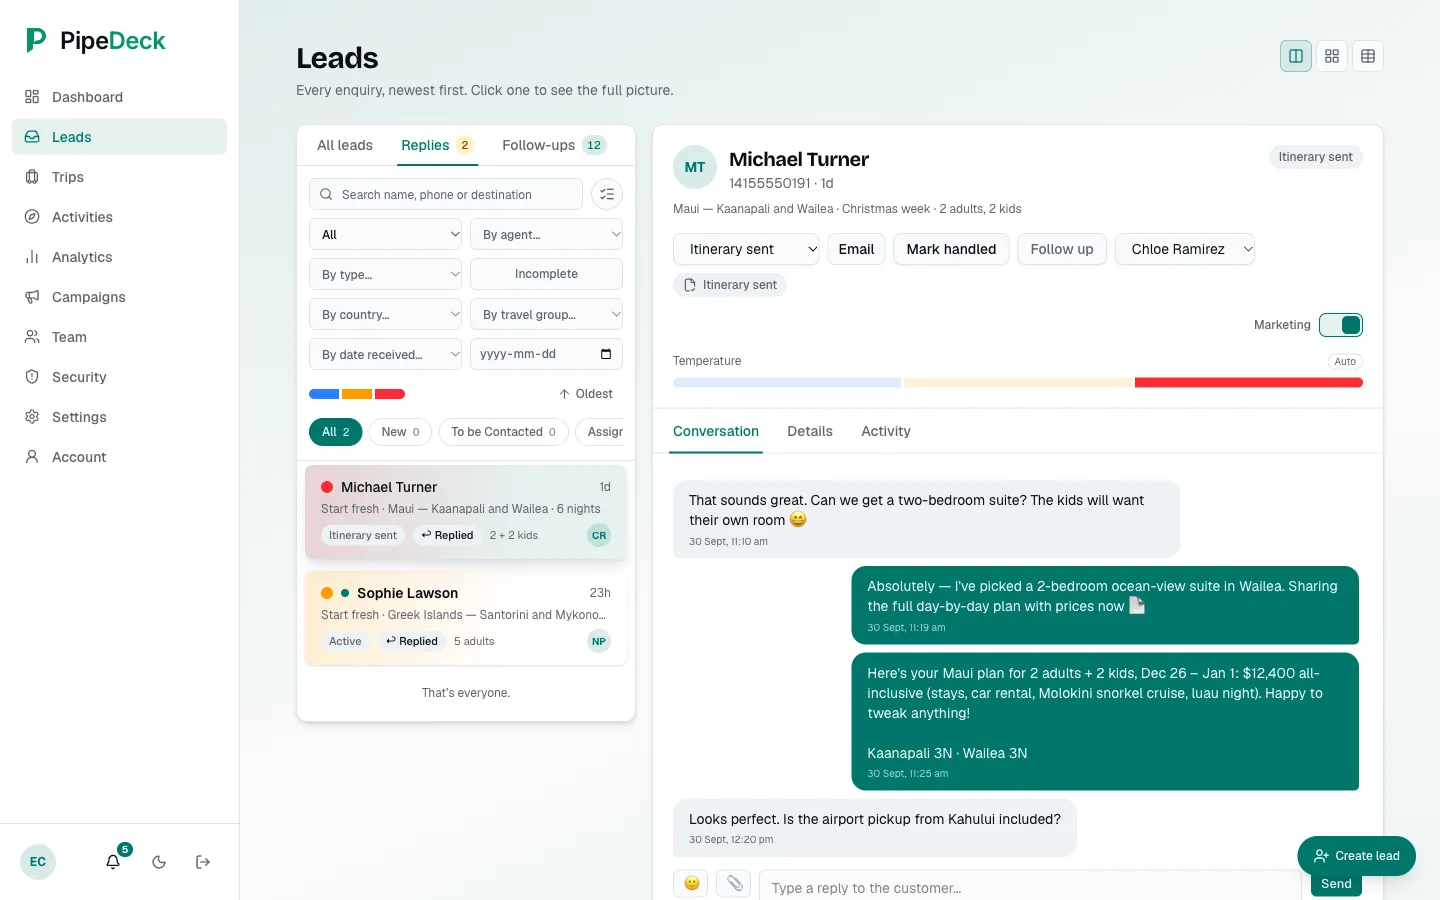Image resolution: width=1440 pixels, height=900 pixels.
Task: Sort by Oldest
Action: click(586, 394)
